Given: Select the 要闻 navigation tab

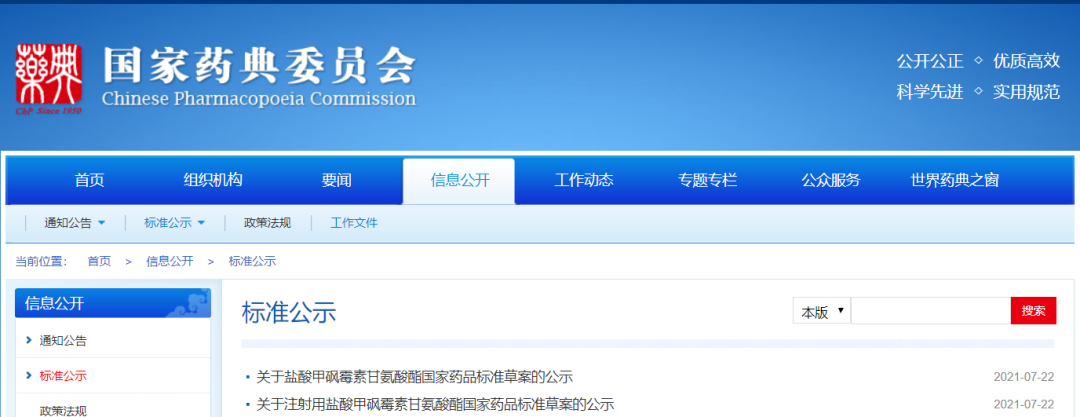Looking at the screenshot, I should pyautogui.click(x=337, y=181).
